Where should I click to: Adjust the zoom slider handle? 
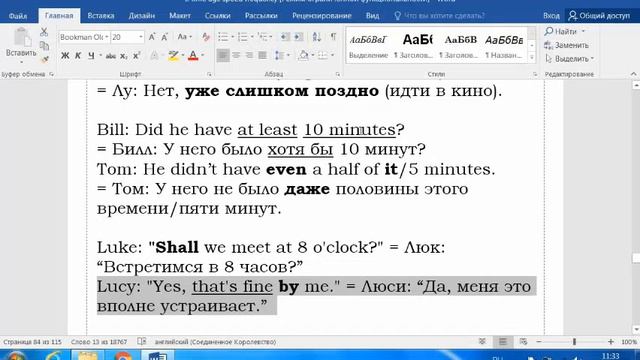click(574, 342)
